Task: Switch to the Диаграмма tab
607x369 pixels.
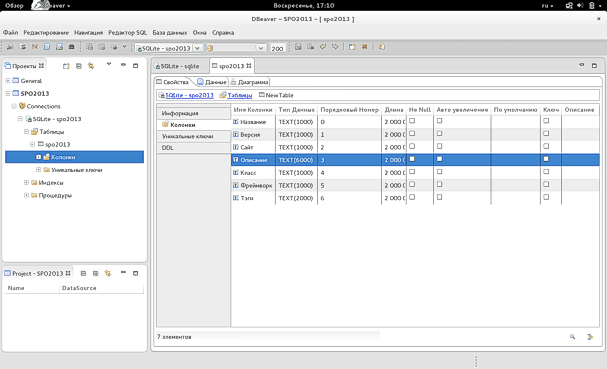Action: pos(249,82)
